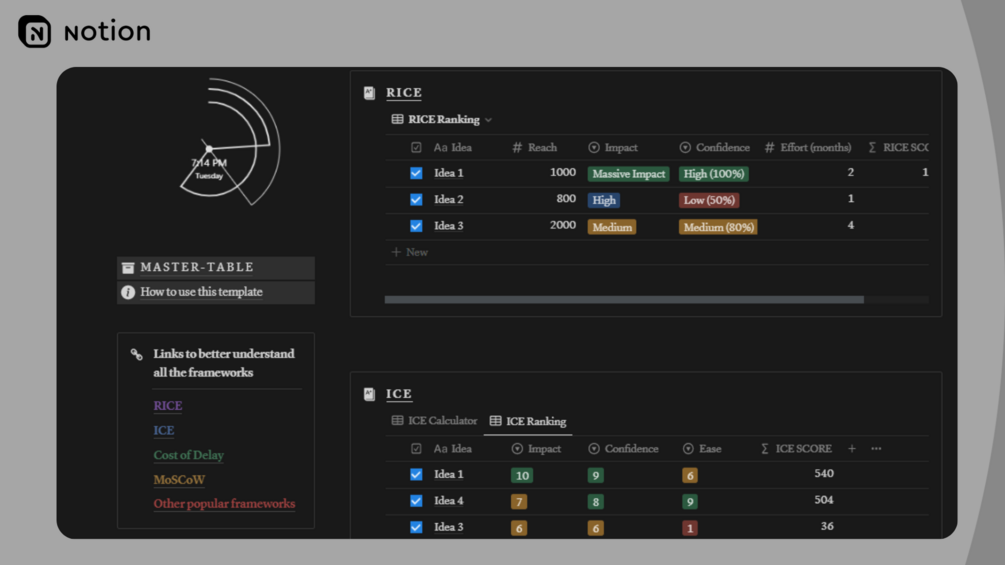Screen dimensions: 1005x565
Task: Toggle the ICE header select-all checkbox
Action: (x=417, y=448)
